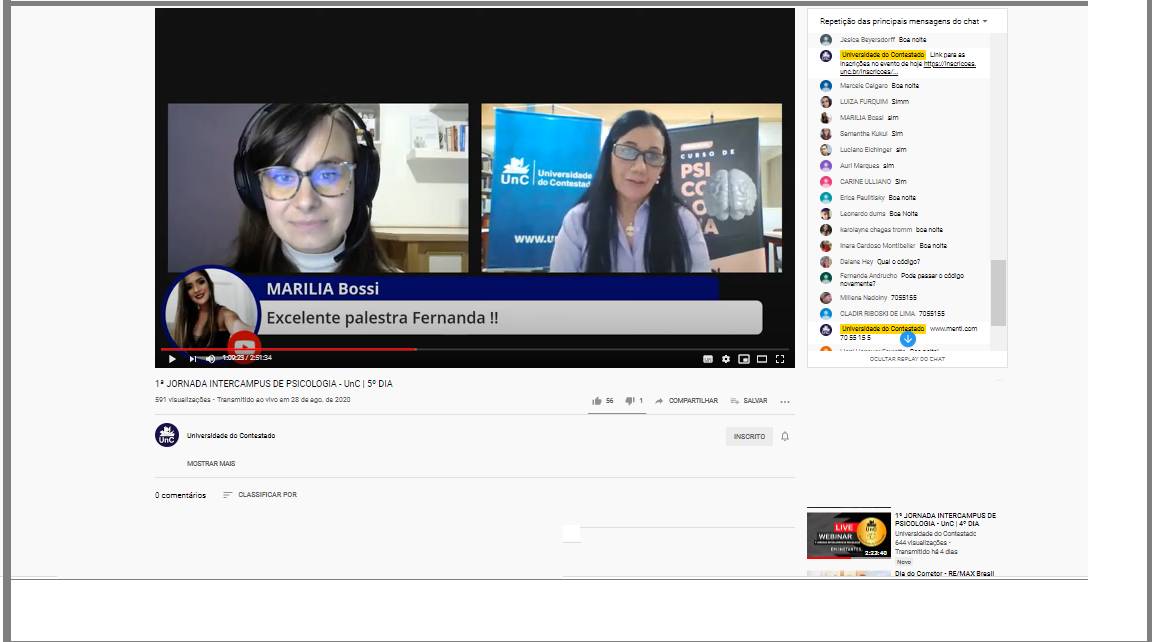
Task: Toggle theater mode view
Action: click(x=761, y=358)
